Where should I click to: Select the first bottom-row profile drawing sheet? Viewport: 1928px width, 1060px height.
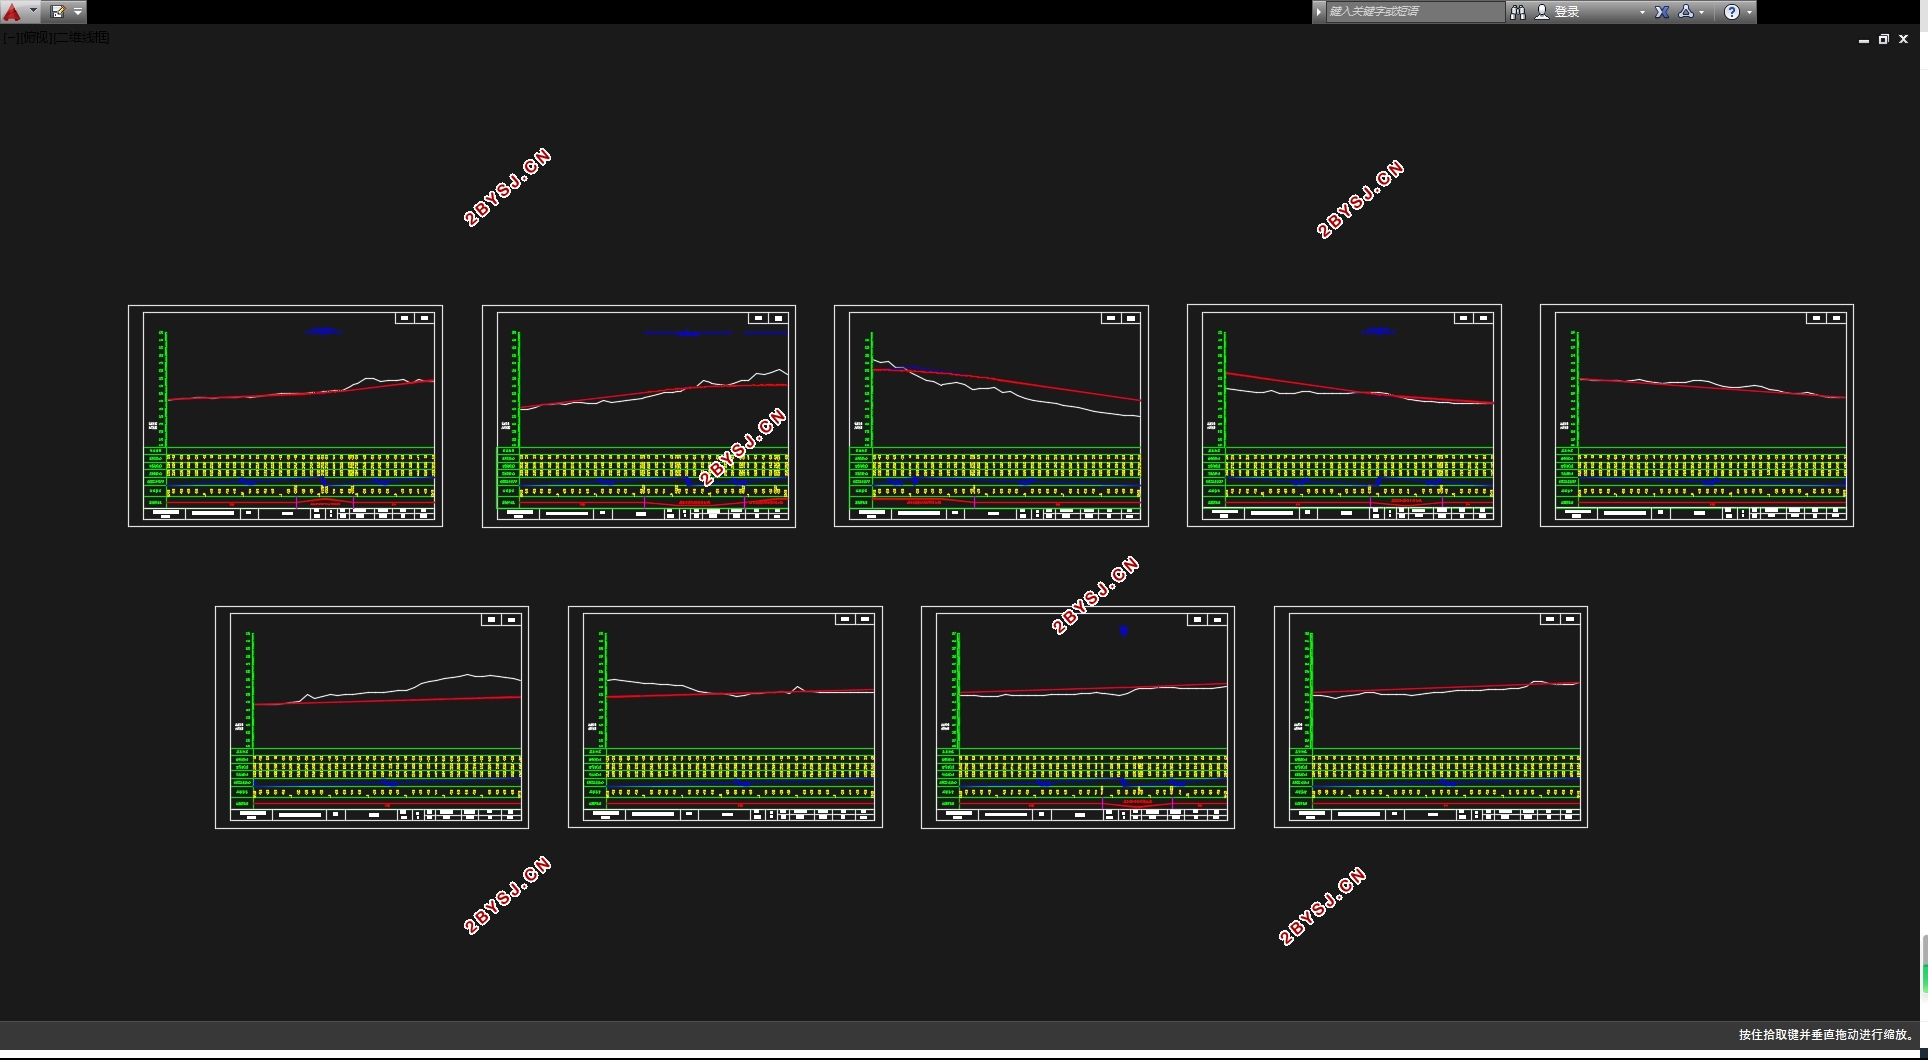[x=372, y=717]
